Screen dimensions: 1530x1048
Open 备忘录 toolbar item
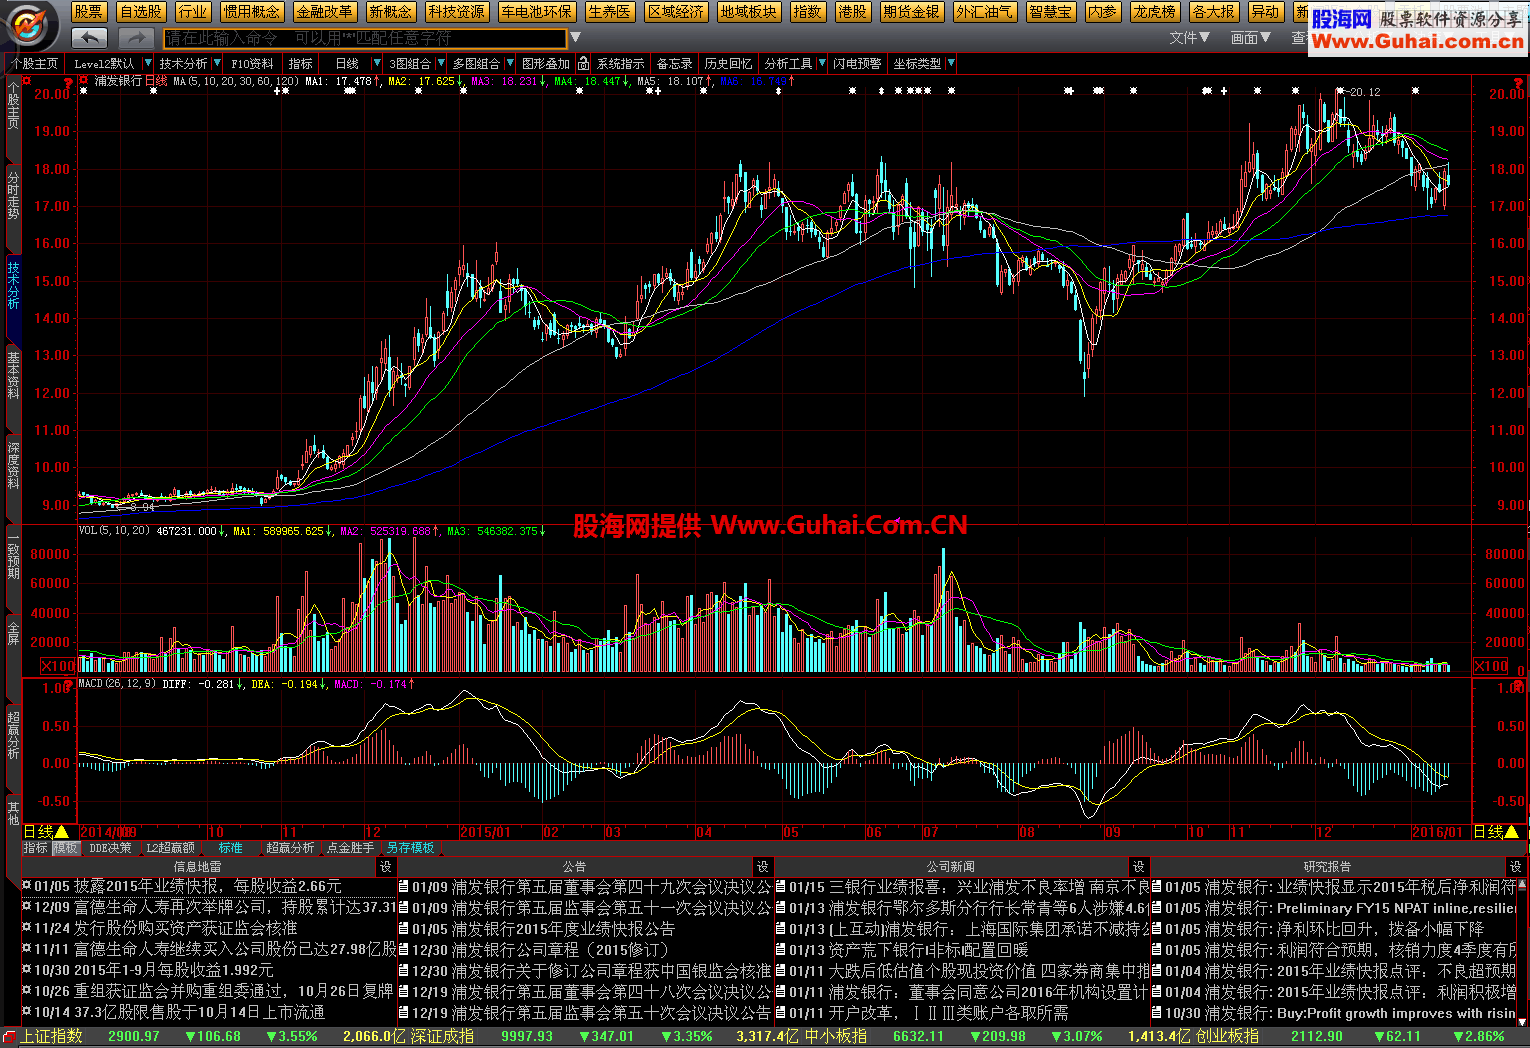click(x=674, y=63)
